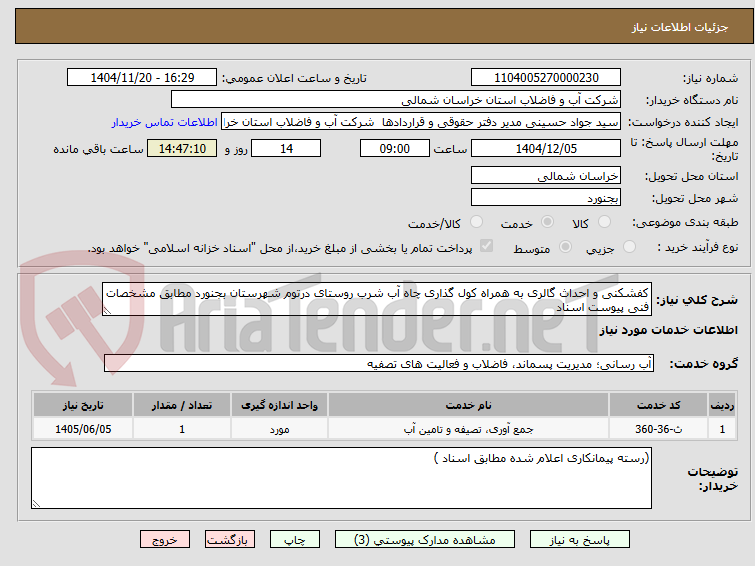Click the deadline hour field 09:00
Viewport: 755px width, 566px height.
pyautogui.click(x=394, y=148)
